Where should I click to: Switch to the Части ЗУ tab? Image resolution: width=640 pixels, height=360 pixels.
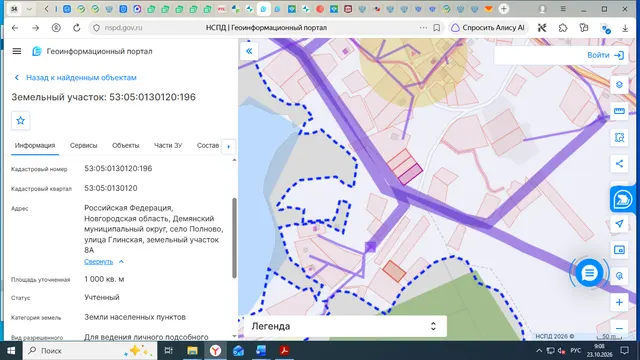[x=168, y=146]
